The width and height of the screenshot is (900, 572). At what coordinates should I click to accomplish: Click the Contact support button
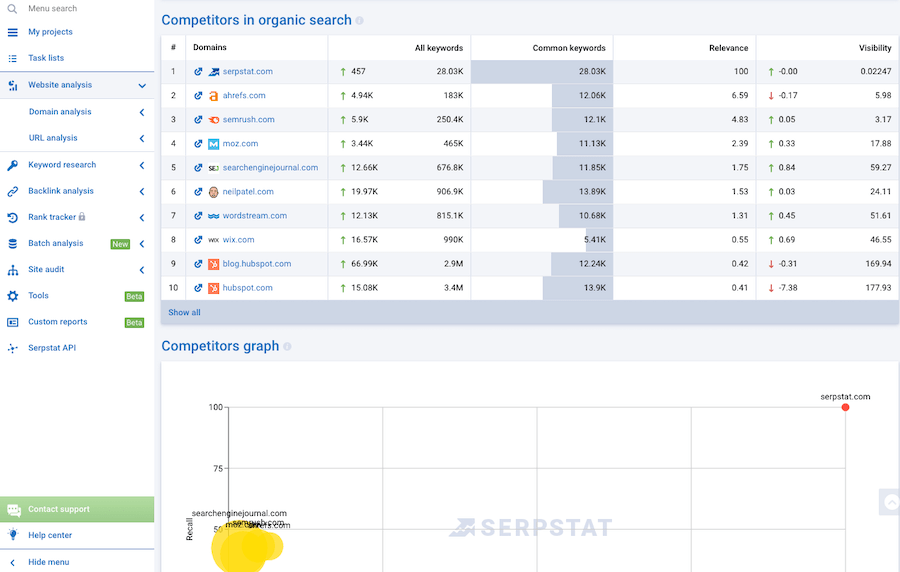click(77, 509)
